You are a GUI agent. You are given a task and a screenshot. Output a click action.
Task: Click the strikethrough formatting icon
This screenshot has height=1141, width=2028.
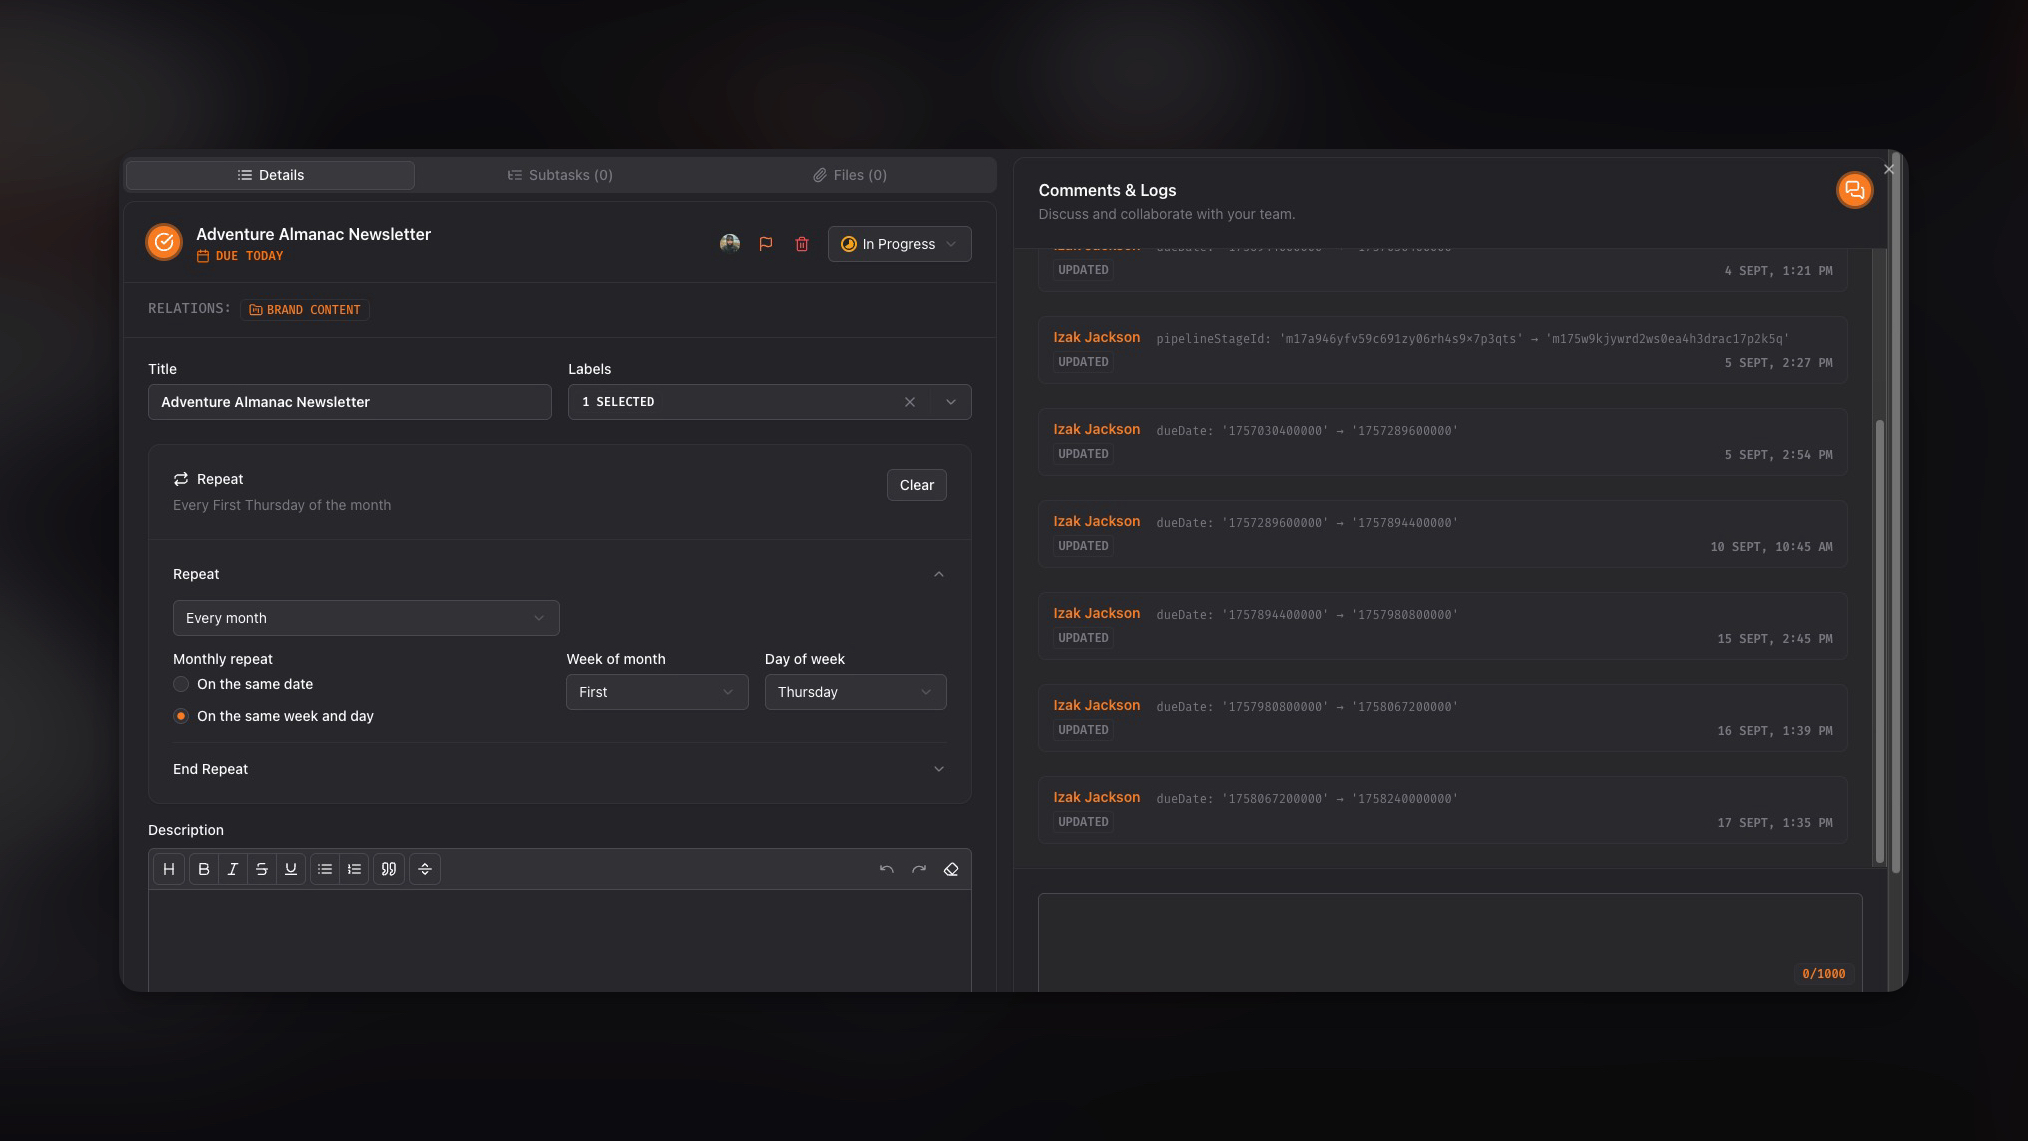coord(262,869)
